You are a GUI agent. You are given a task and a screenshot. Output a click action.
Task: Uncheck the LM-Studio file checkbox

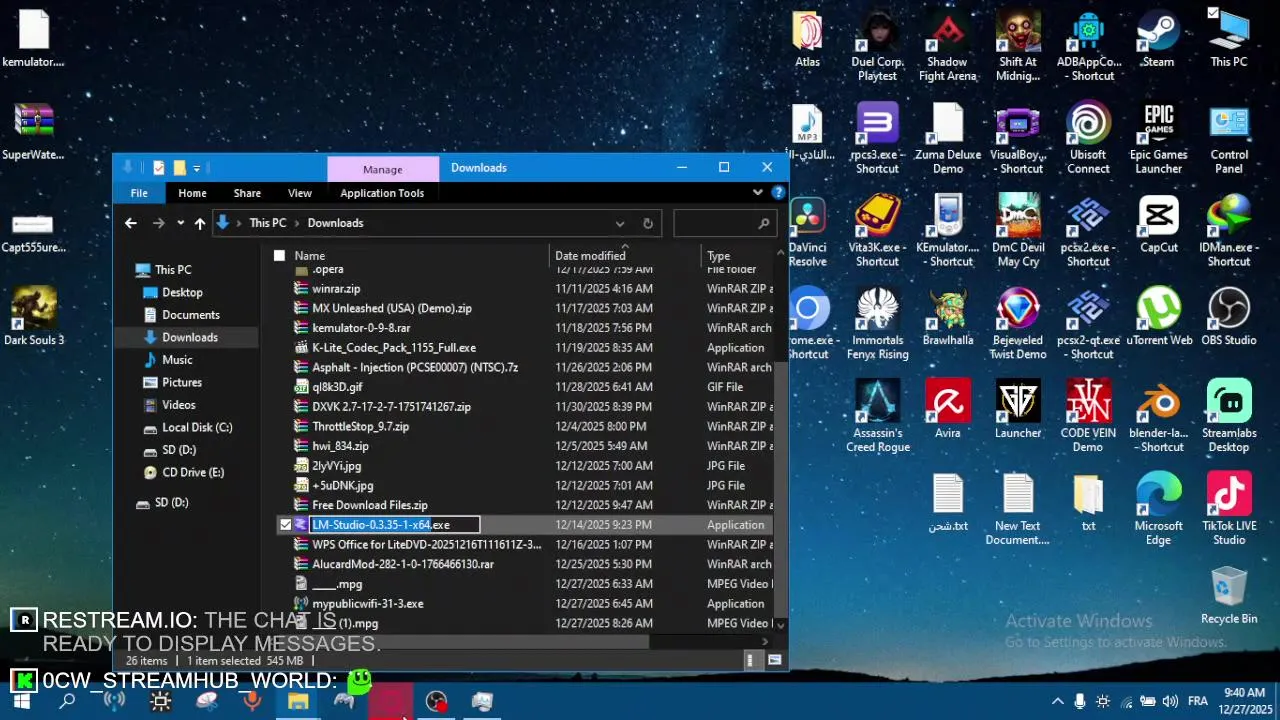coord(285,524)
